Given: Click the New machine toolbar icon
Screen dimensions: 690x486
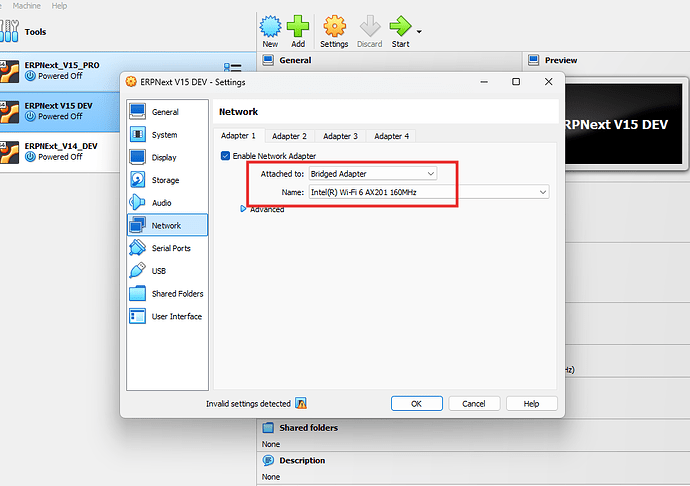Looking at the screenshot, I should 270,31.
